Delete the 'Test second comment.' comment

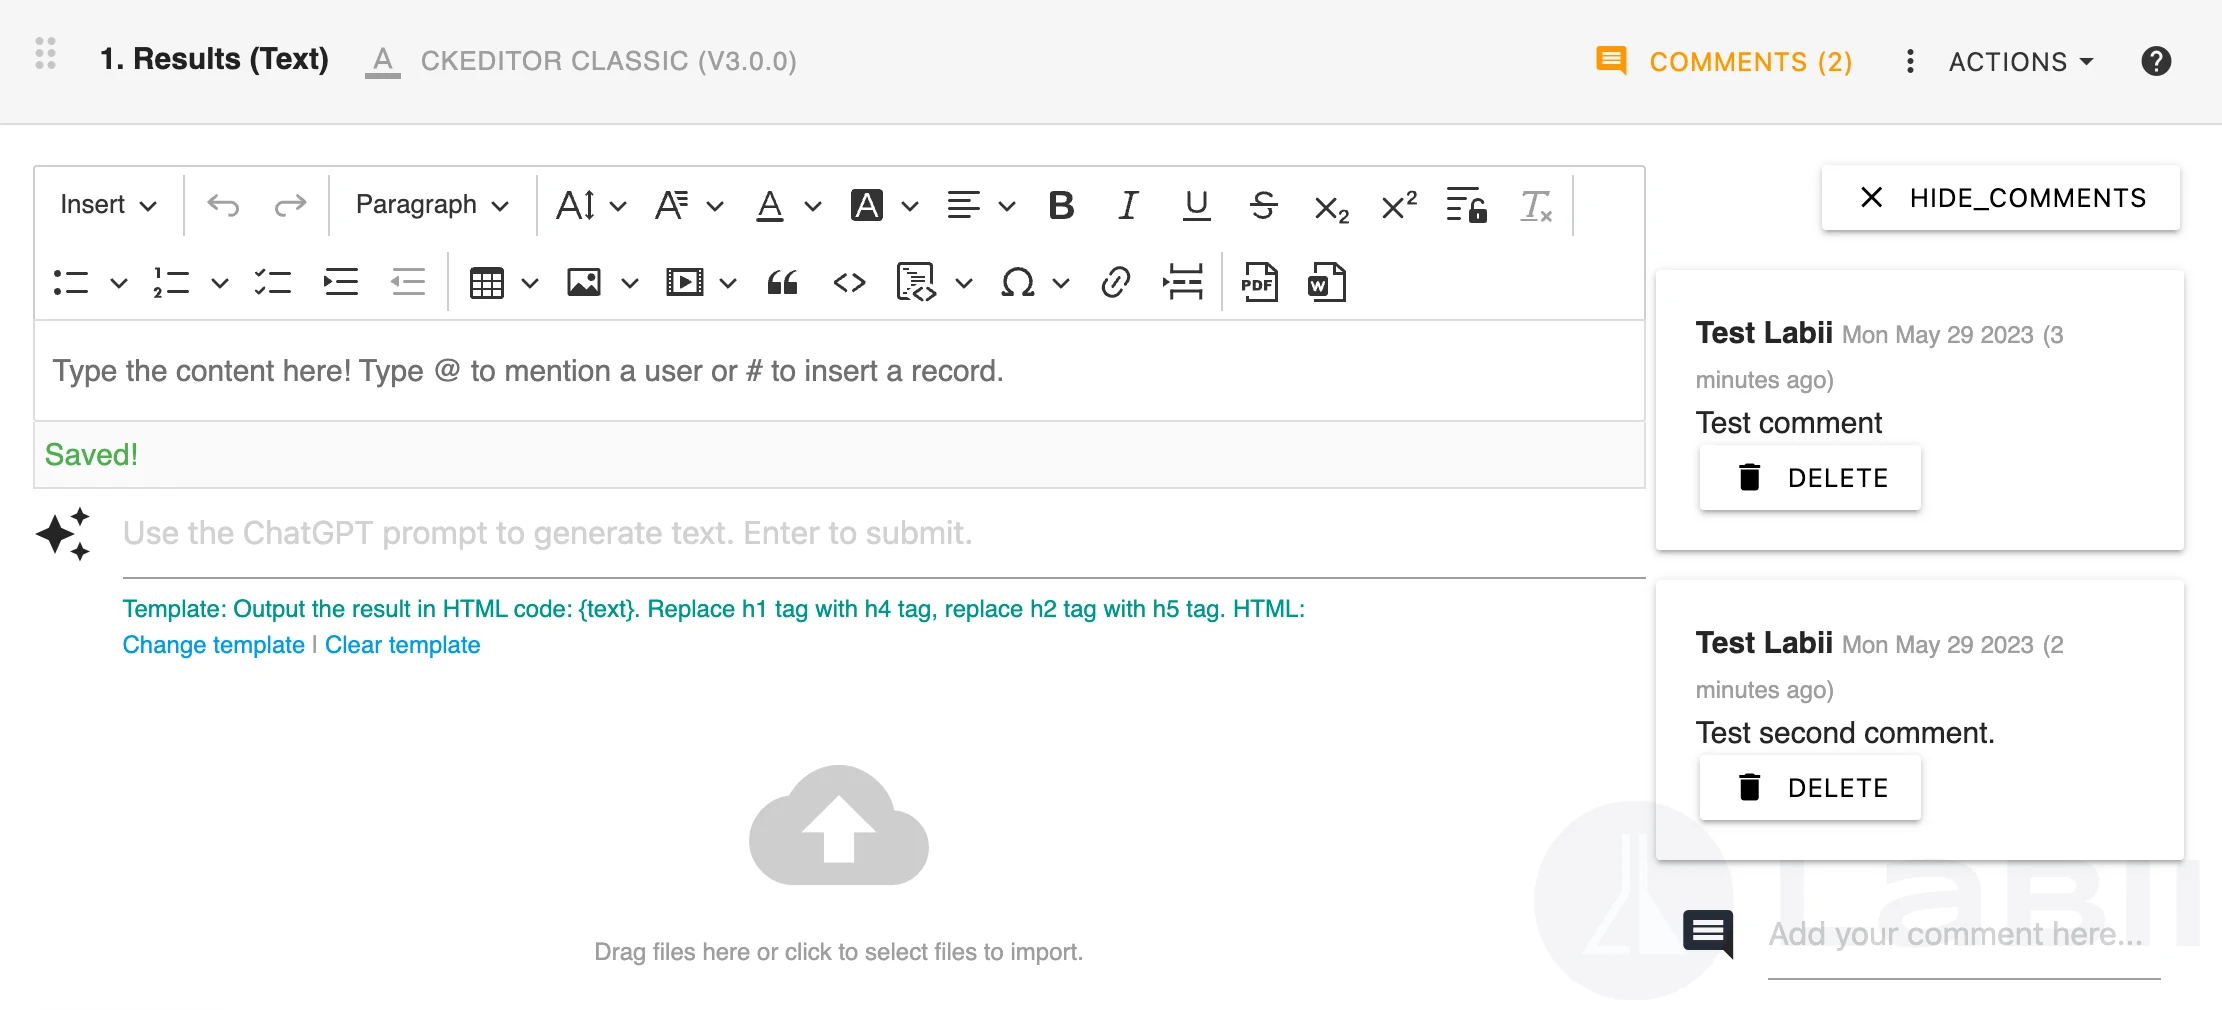1810,788
